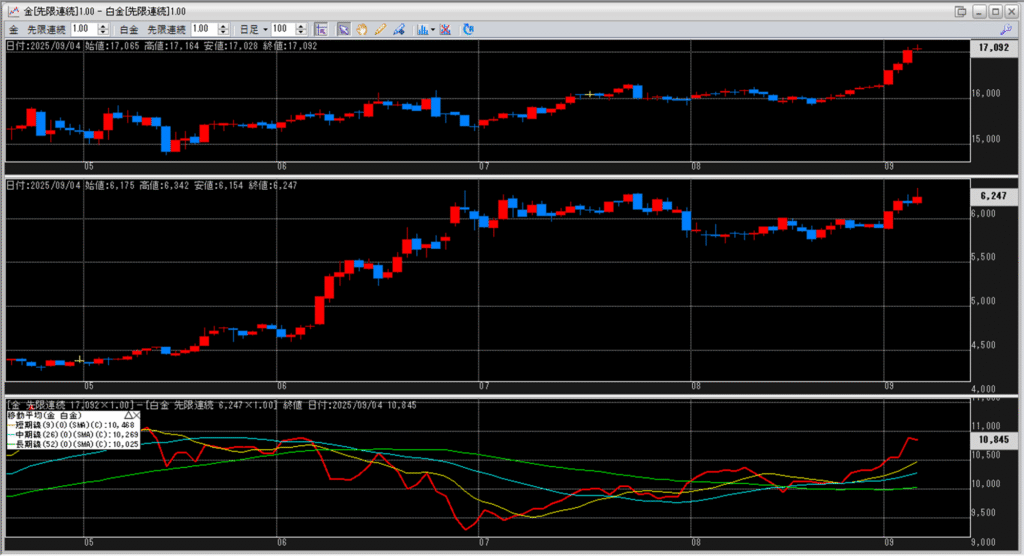The image size is (1024, 556).
Task: Collapse the 移動平均 legend with triangle
Action: [x=127, y=414]
